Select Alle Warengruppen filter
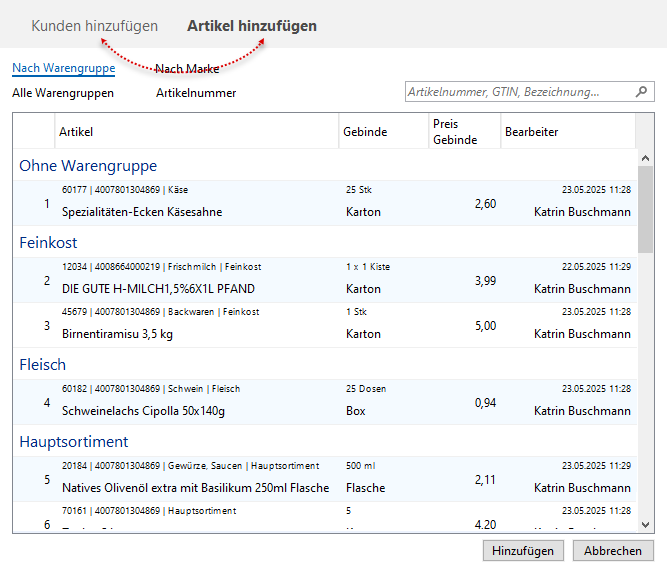The width and height of the screenshot is (667, 573). (63, 93)
